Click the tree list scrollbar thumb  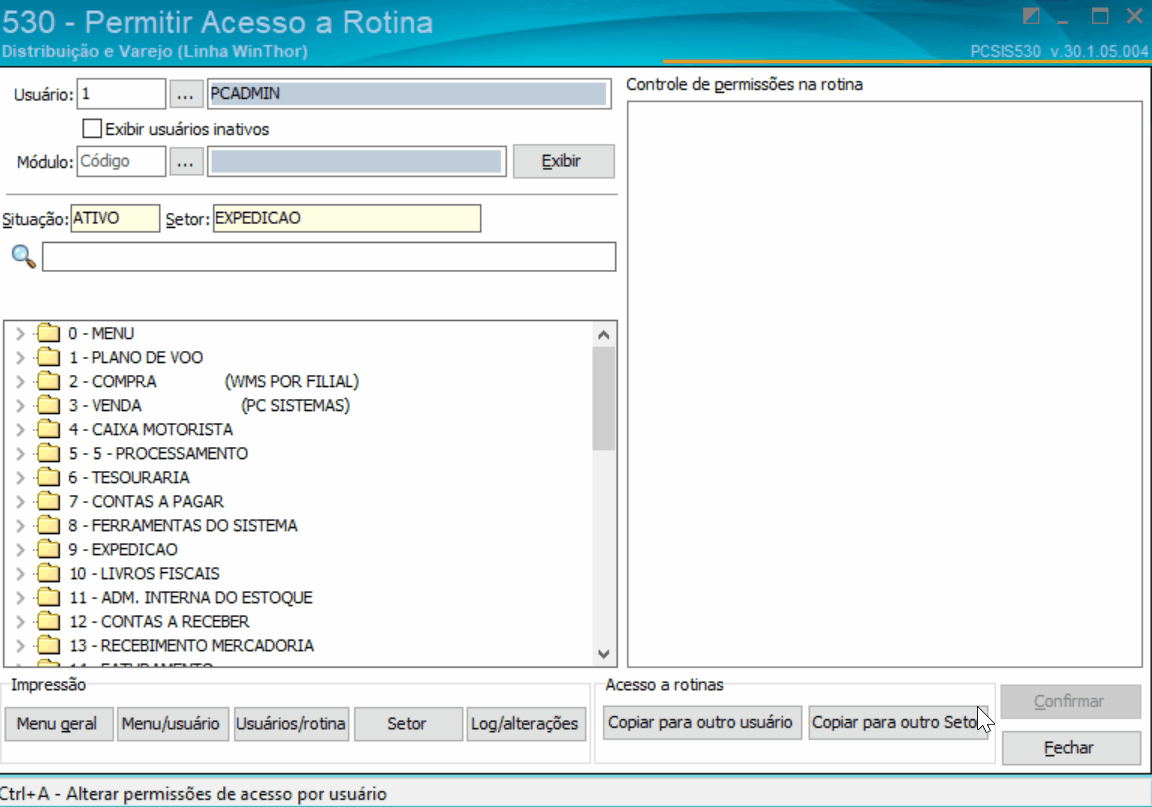point(604,398)
